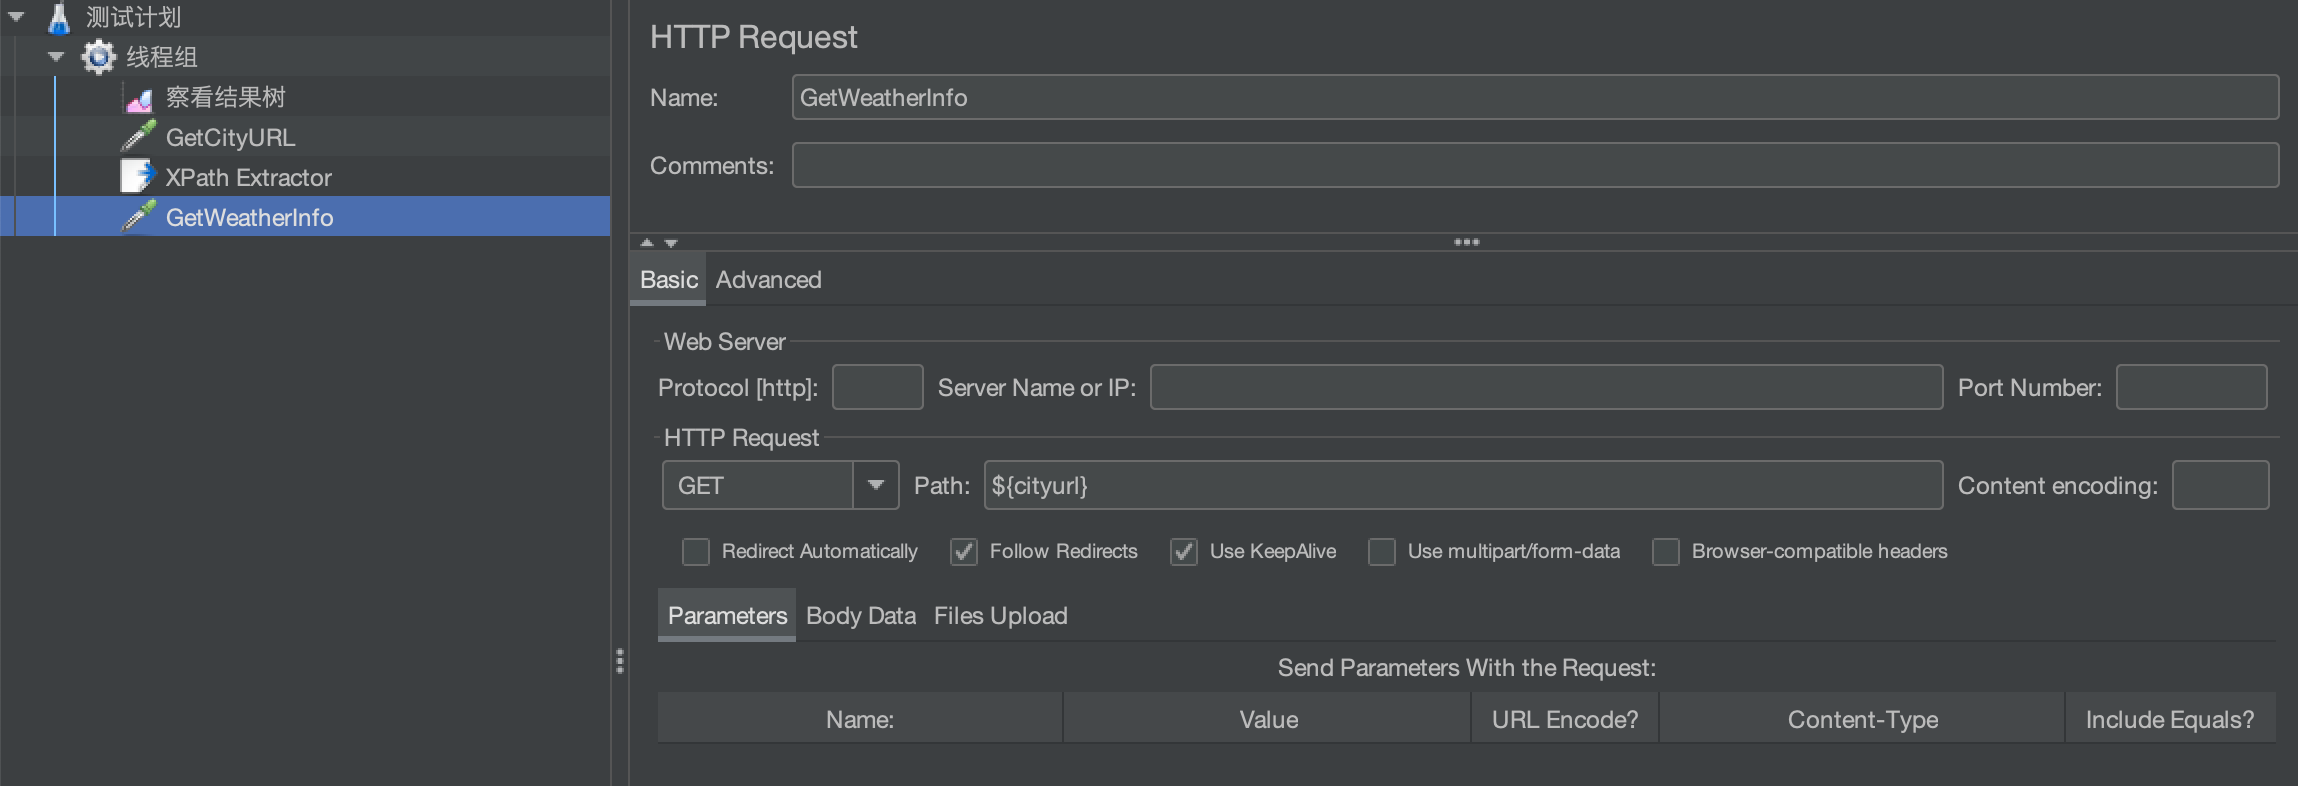This screenshot has height=786, width=2298.
Task: Enable Use multipart/form-data checkbox
Action: (1382, 552)
